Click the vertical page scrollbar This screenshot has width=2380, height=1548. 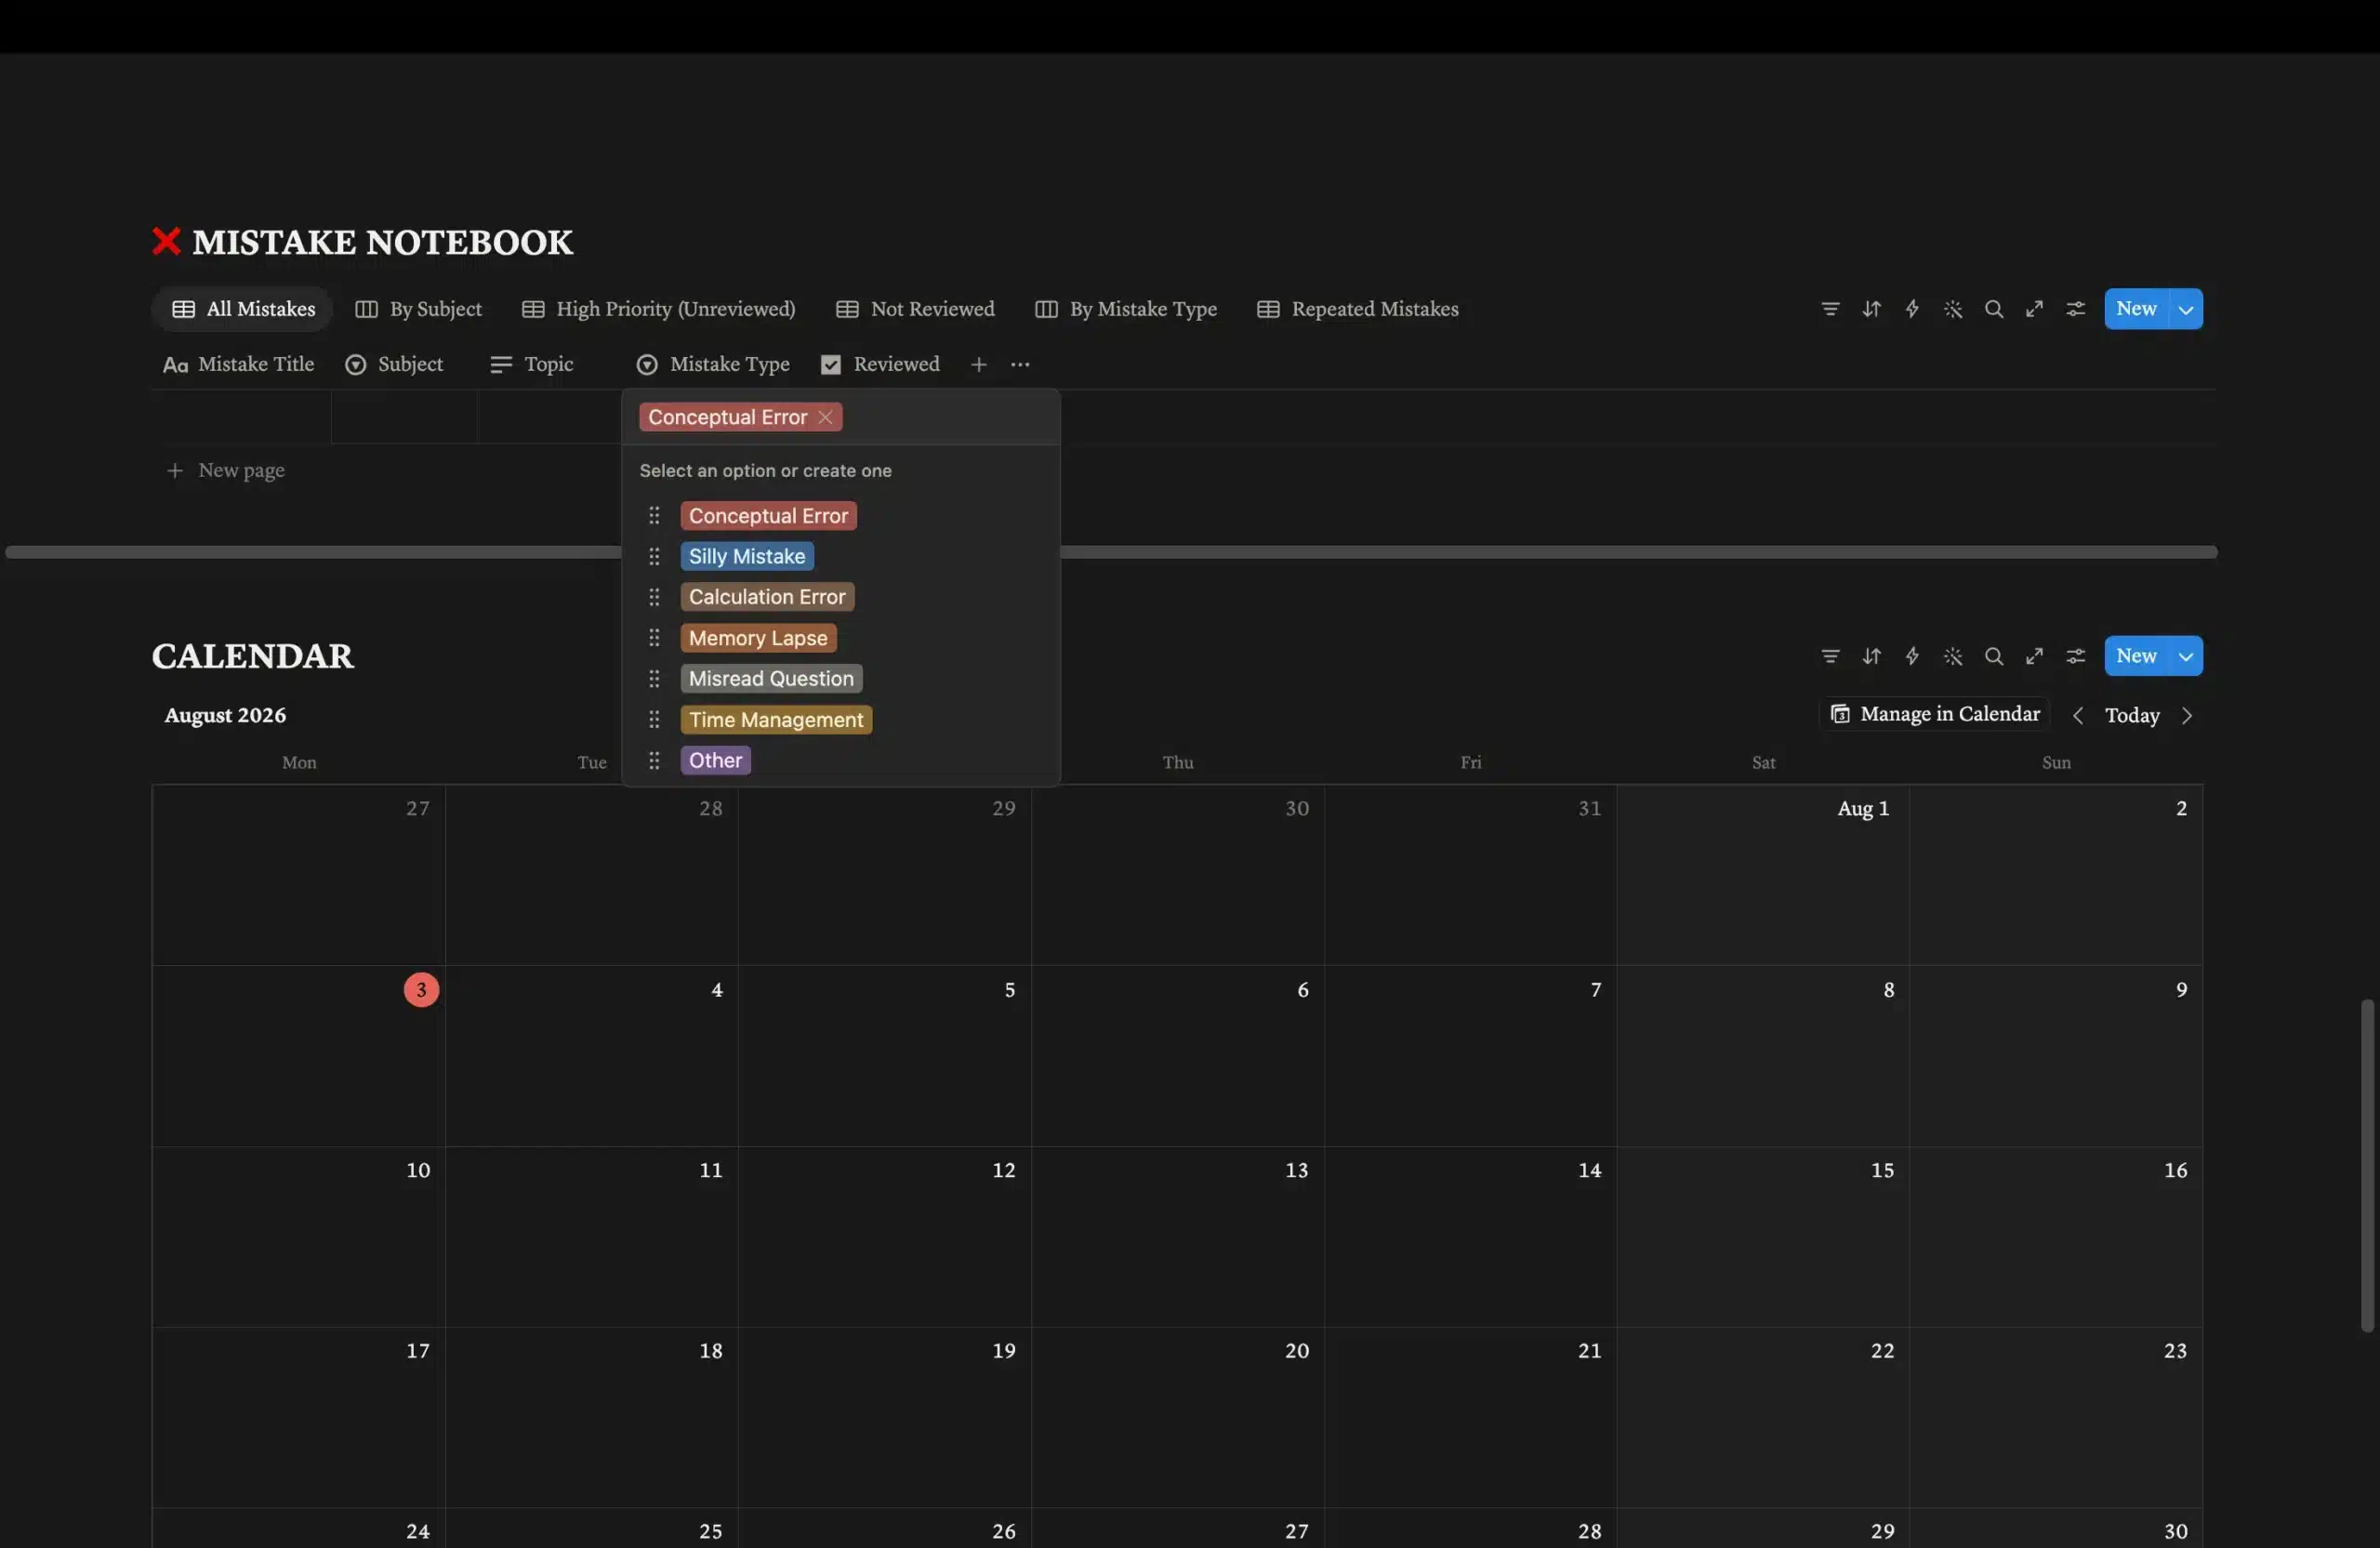2367,1165
